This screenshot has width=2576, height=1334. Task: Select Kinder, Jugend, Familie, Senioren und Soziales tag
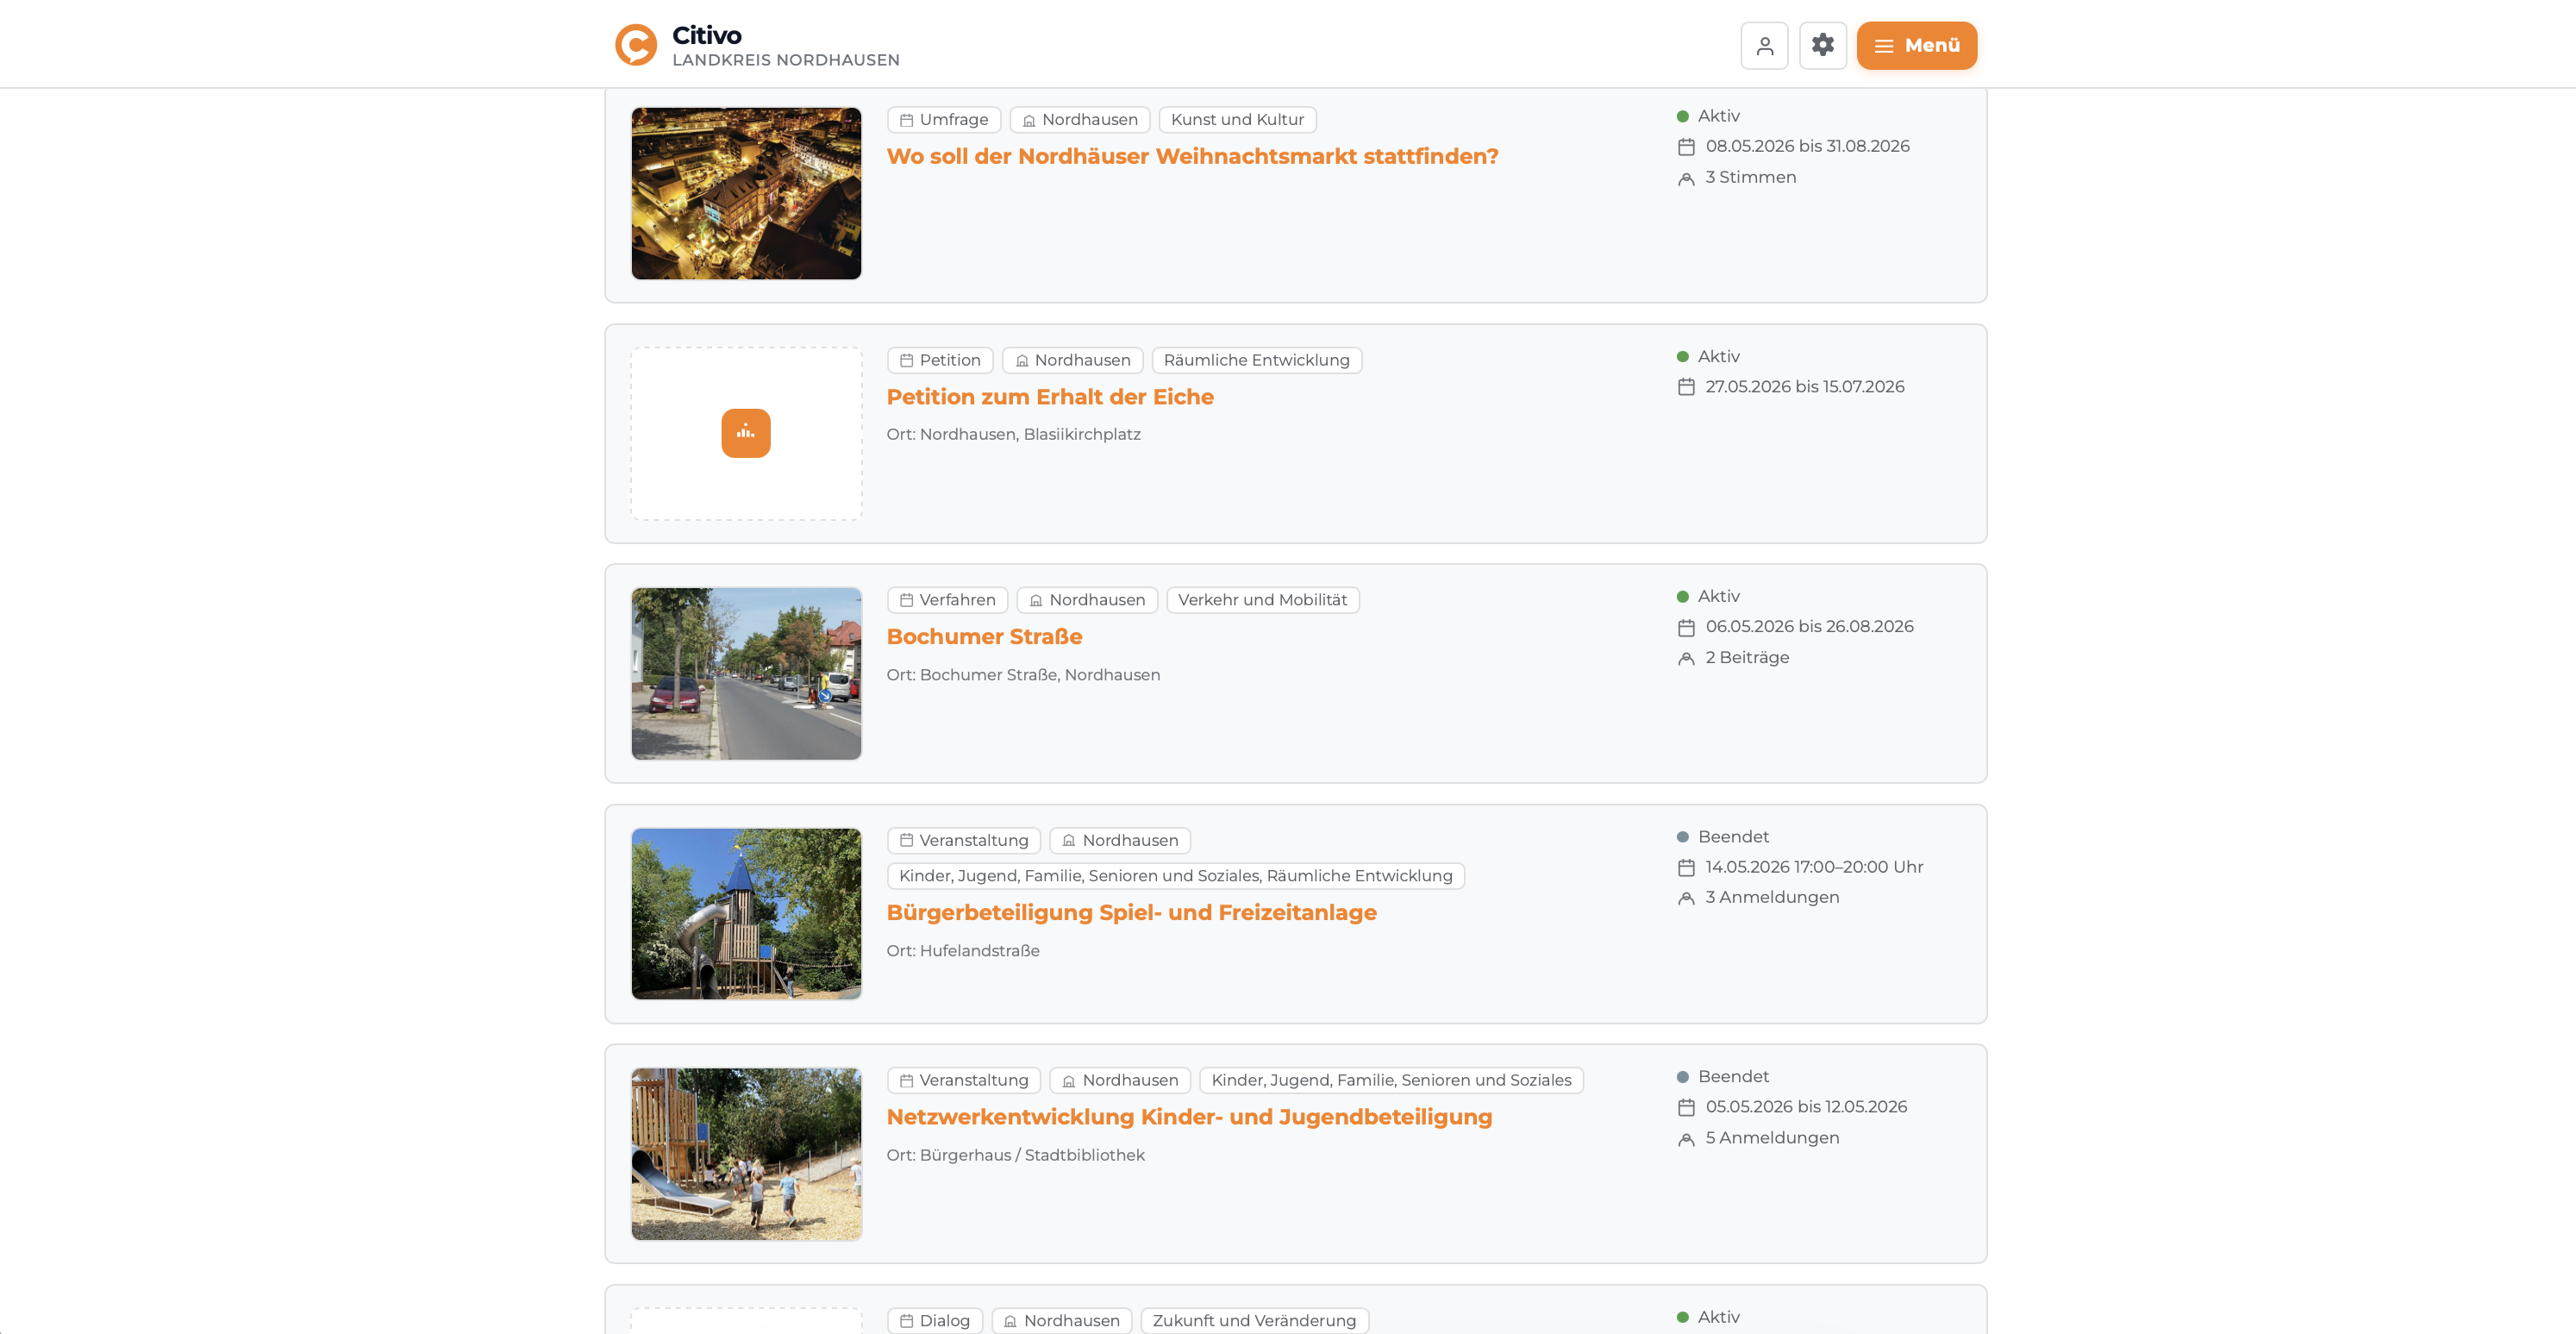click(x=1391, y=1080)
